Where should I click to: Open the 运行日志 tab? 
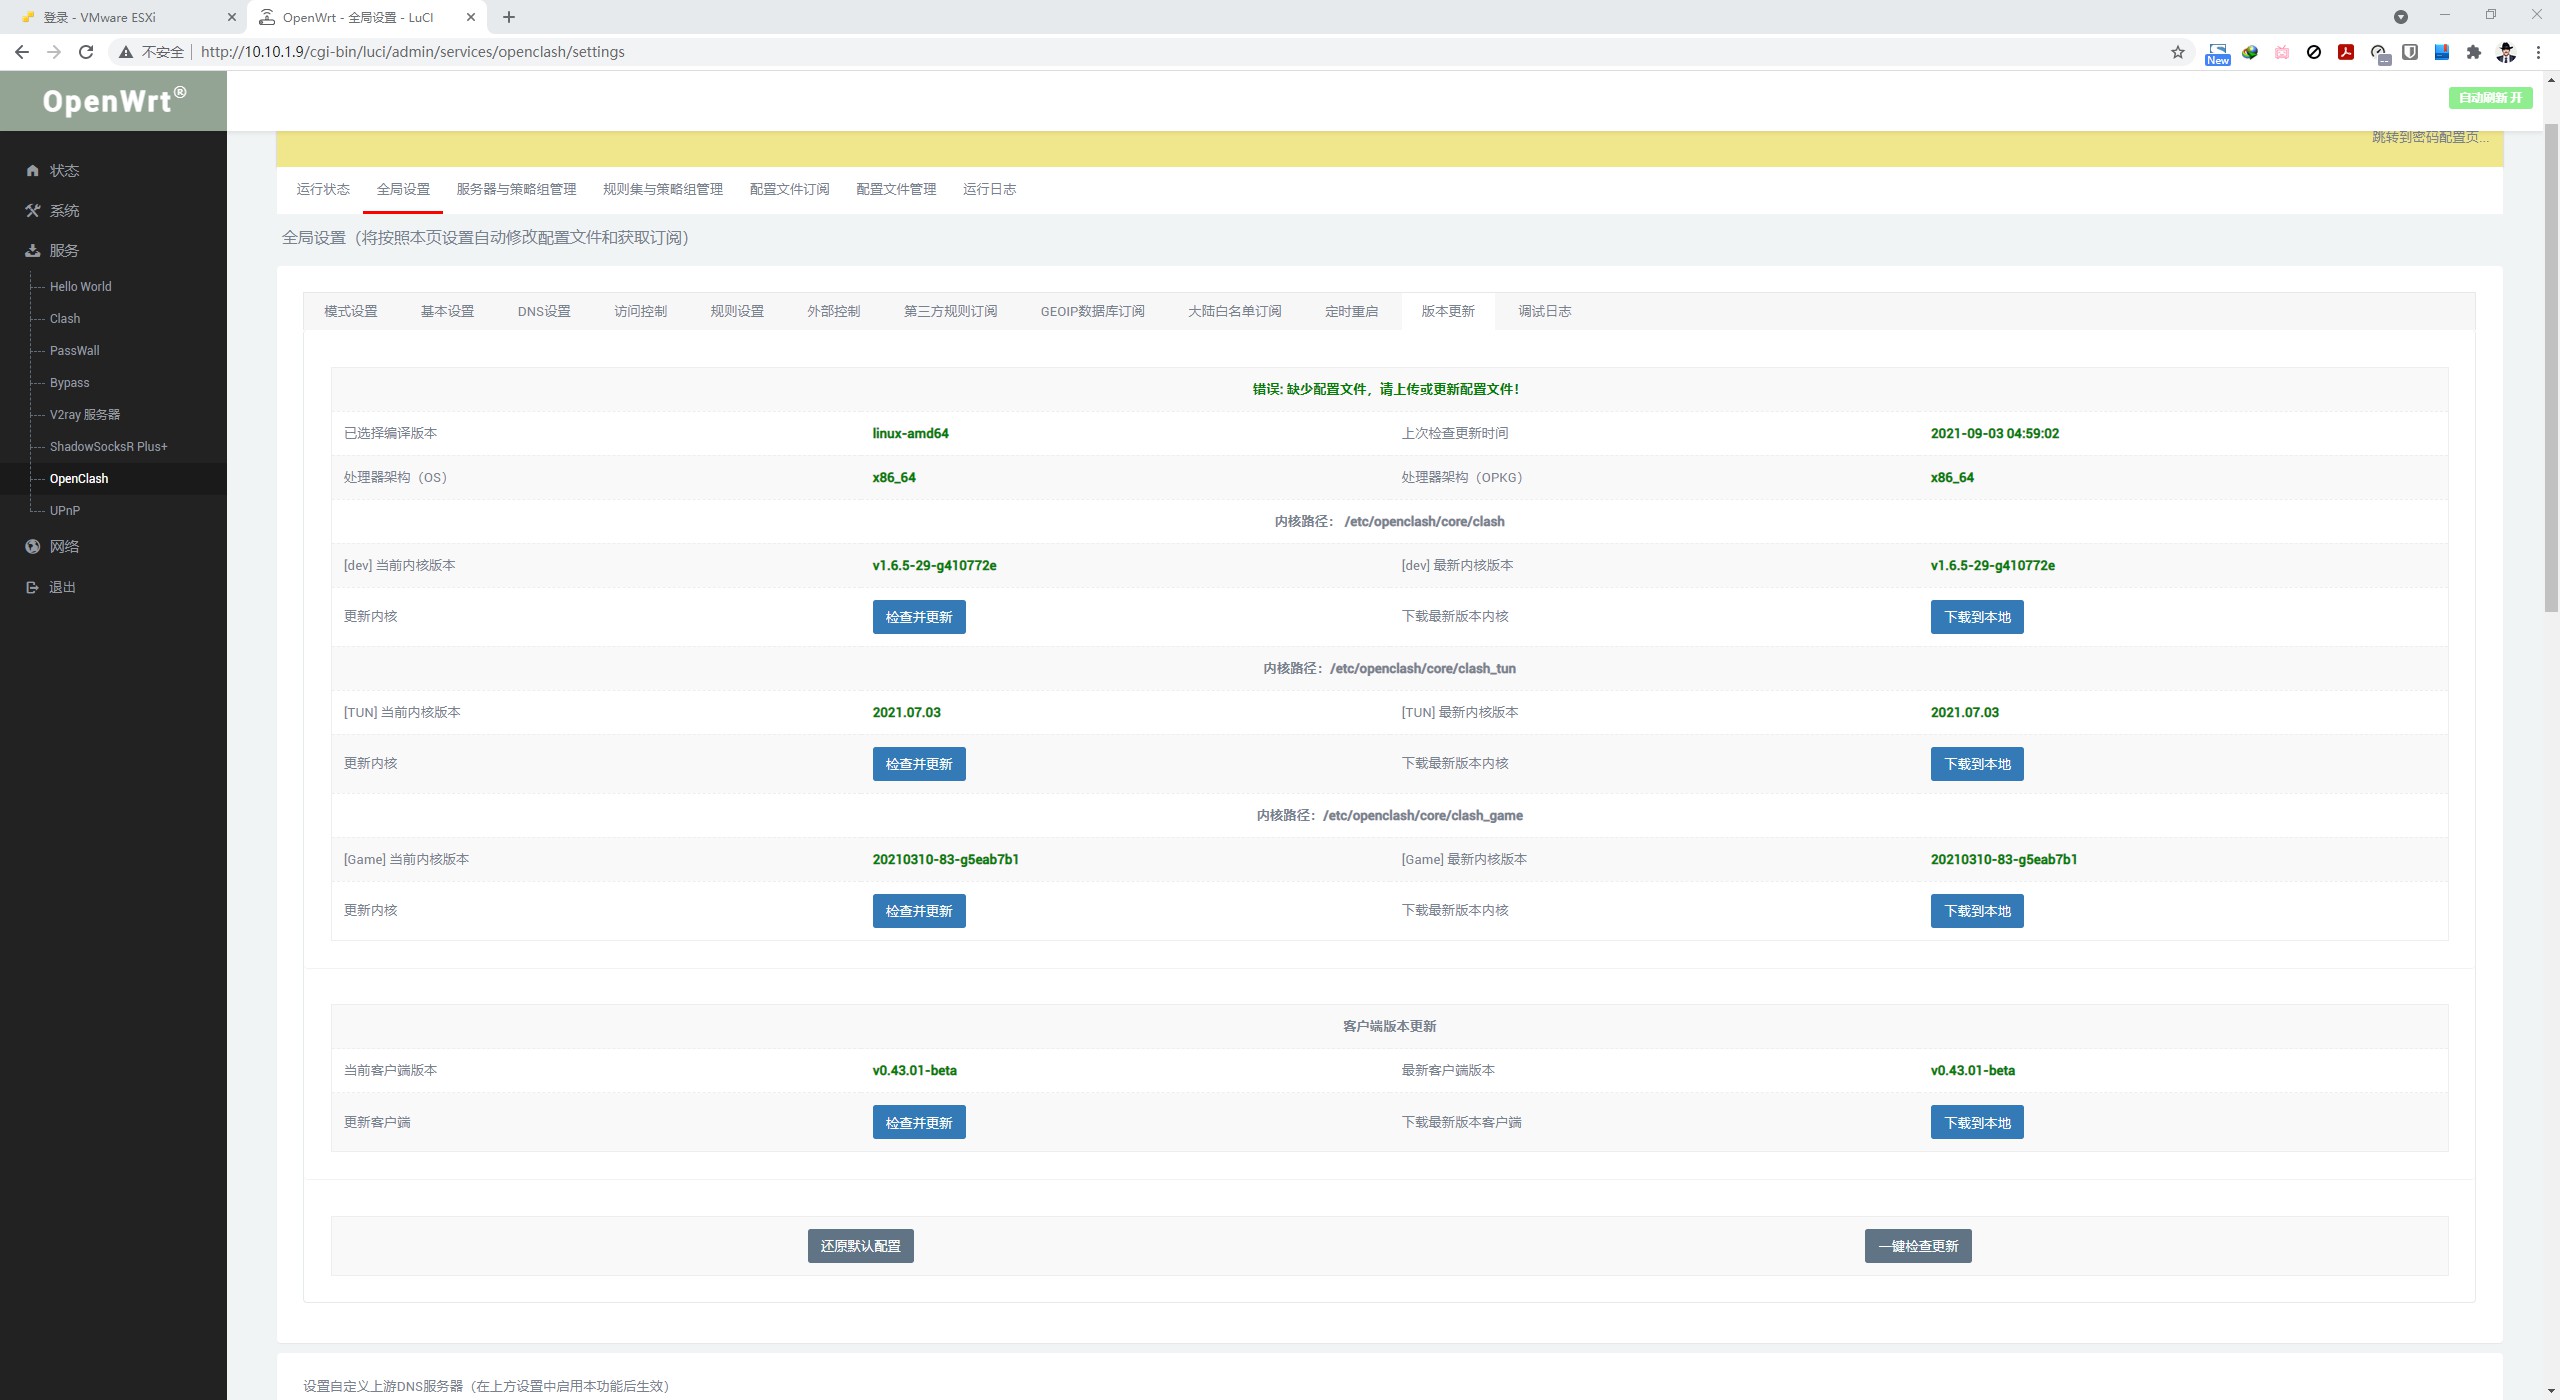[x=988, y=189]
